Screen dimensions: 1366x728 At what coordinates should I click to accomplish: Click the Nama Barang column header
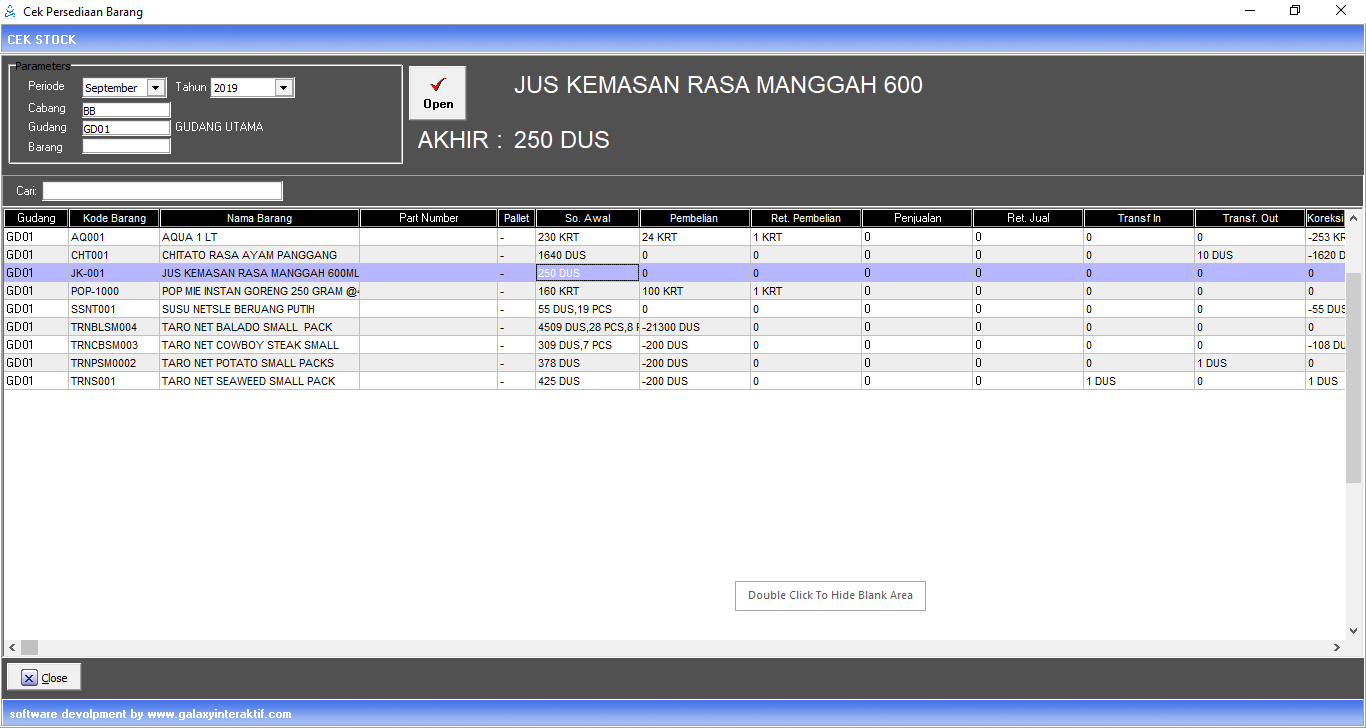coord(259,218)
